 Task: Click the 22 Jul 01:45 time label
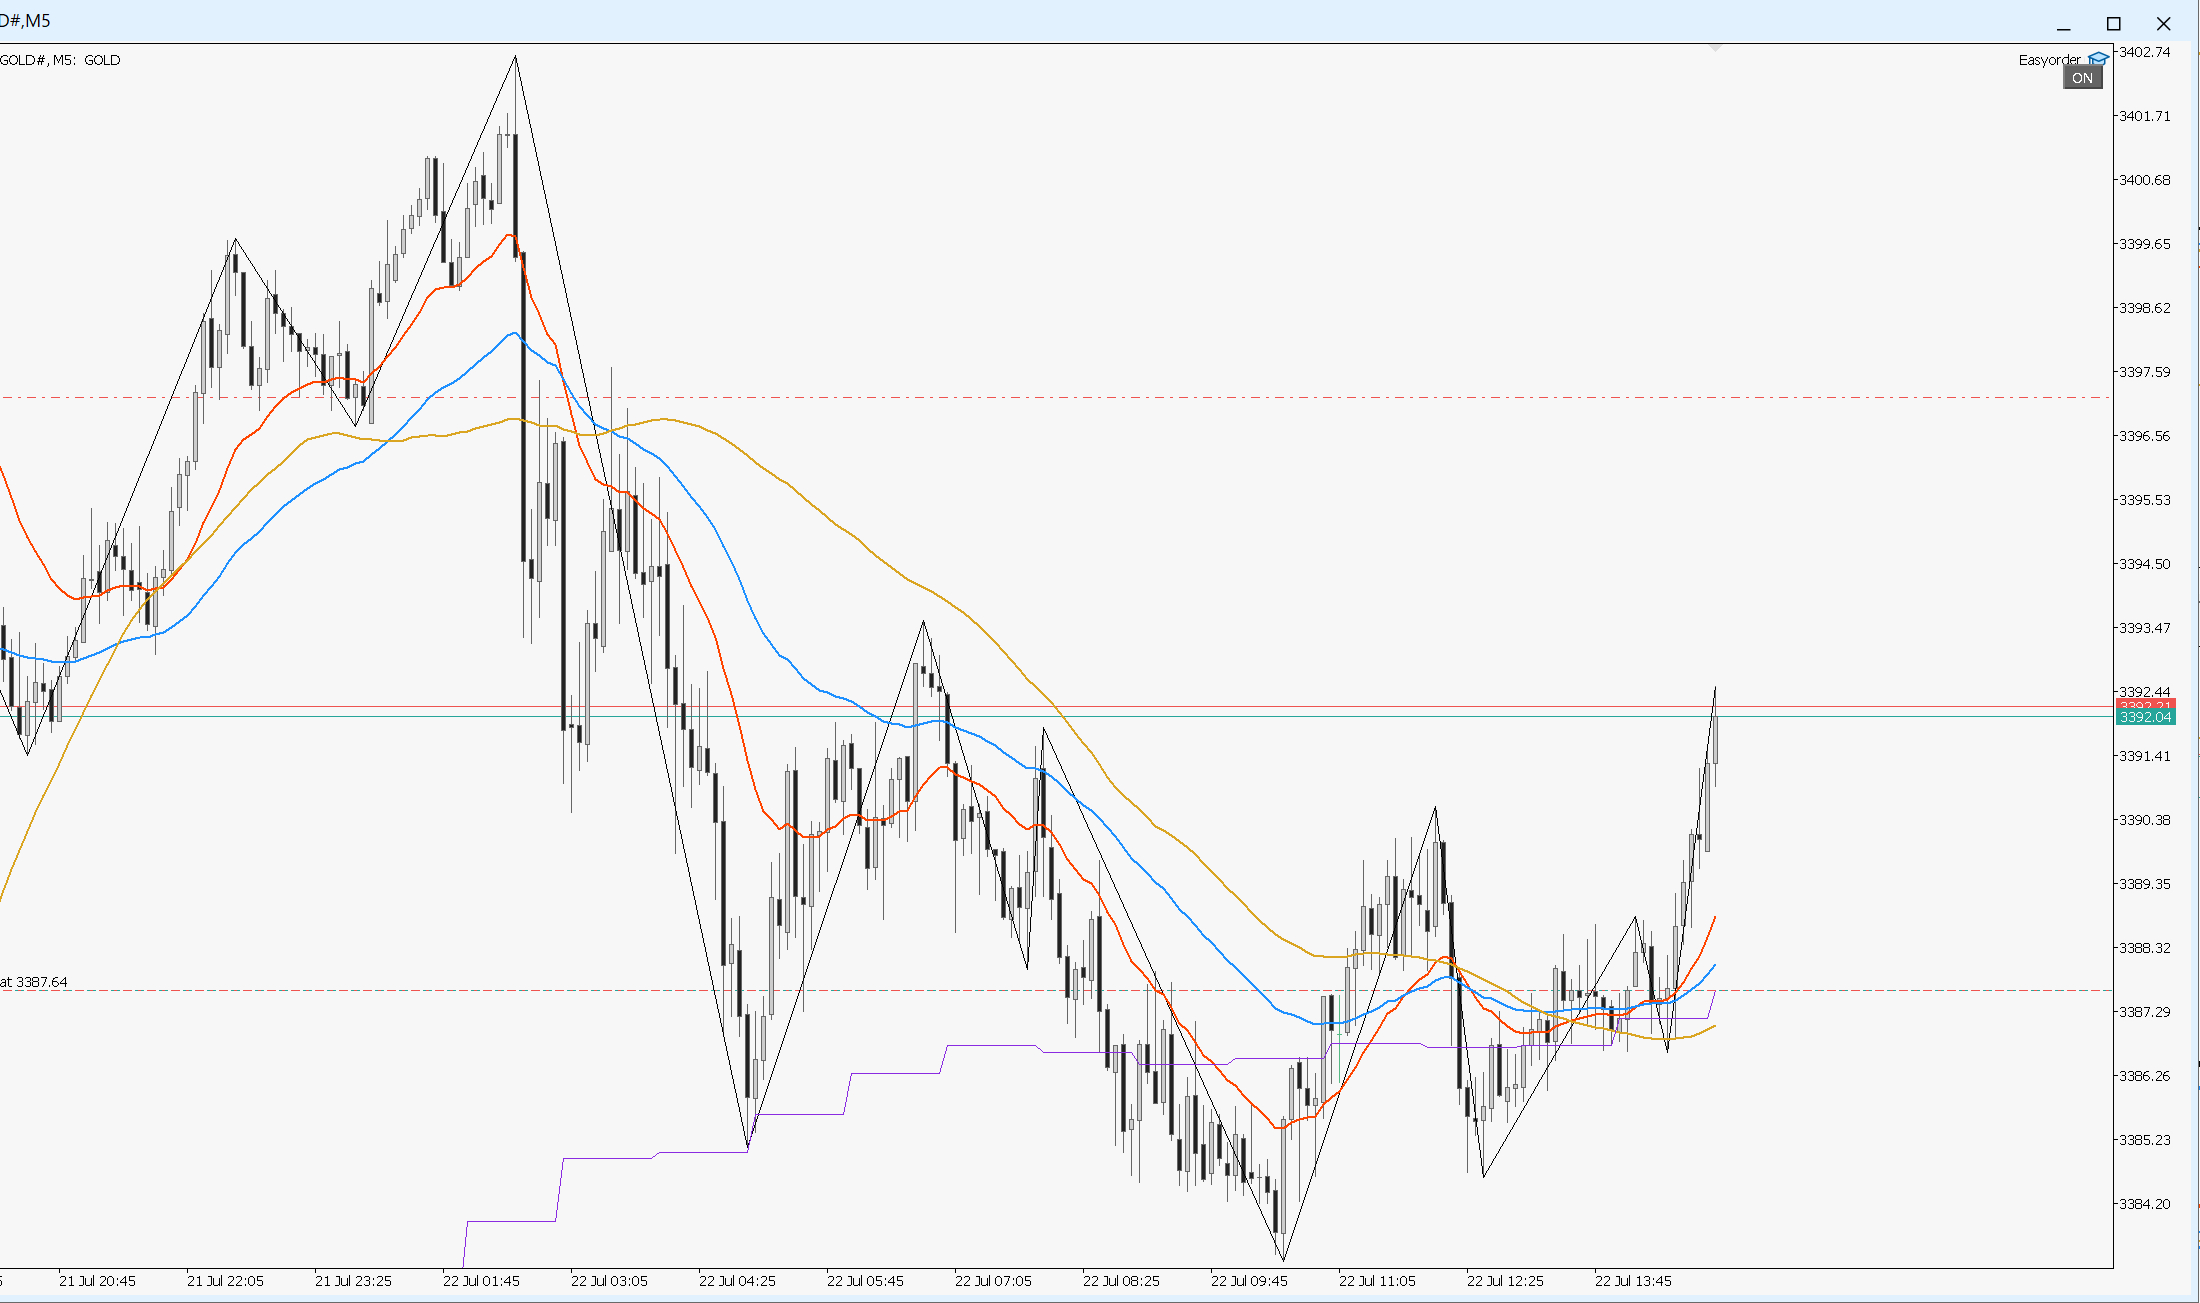(x=481, y=1281)
